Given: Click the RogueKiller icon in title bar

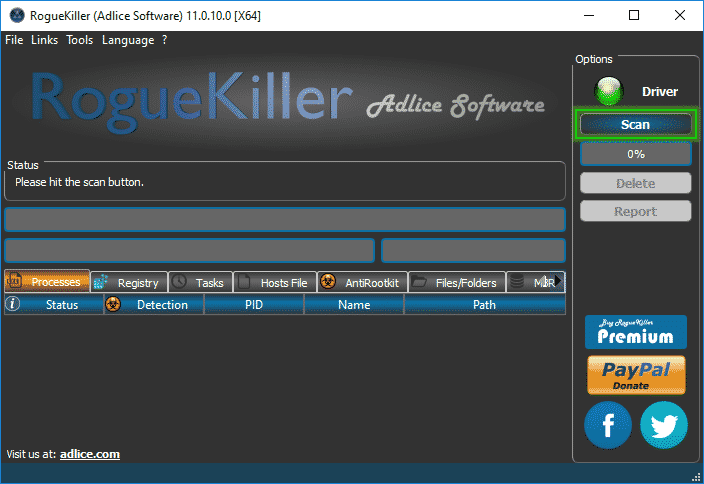Looking at the screenshot, I should [15, 15].
